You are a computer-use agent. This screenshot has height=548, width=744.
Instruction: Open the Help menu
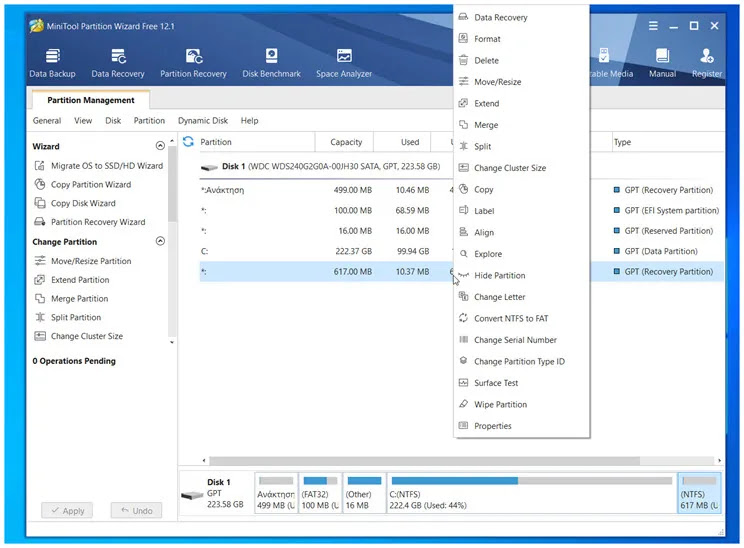(x=250, y=121)
